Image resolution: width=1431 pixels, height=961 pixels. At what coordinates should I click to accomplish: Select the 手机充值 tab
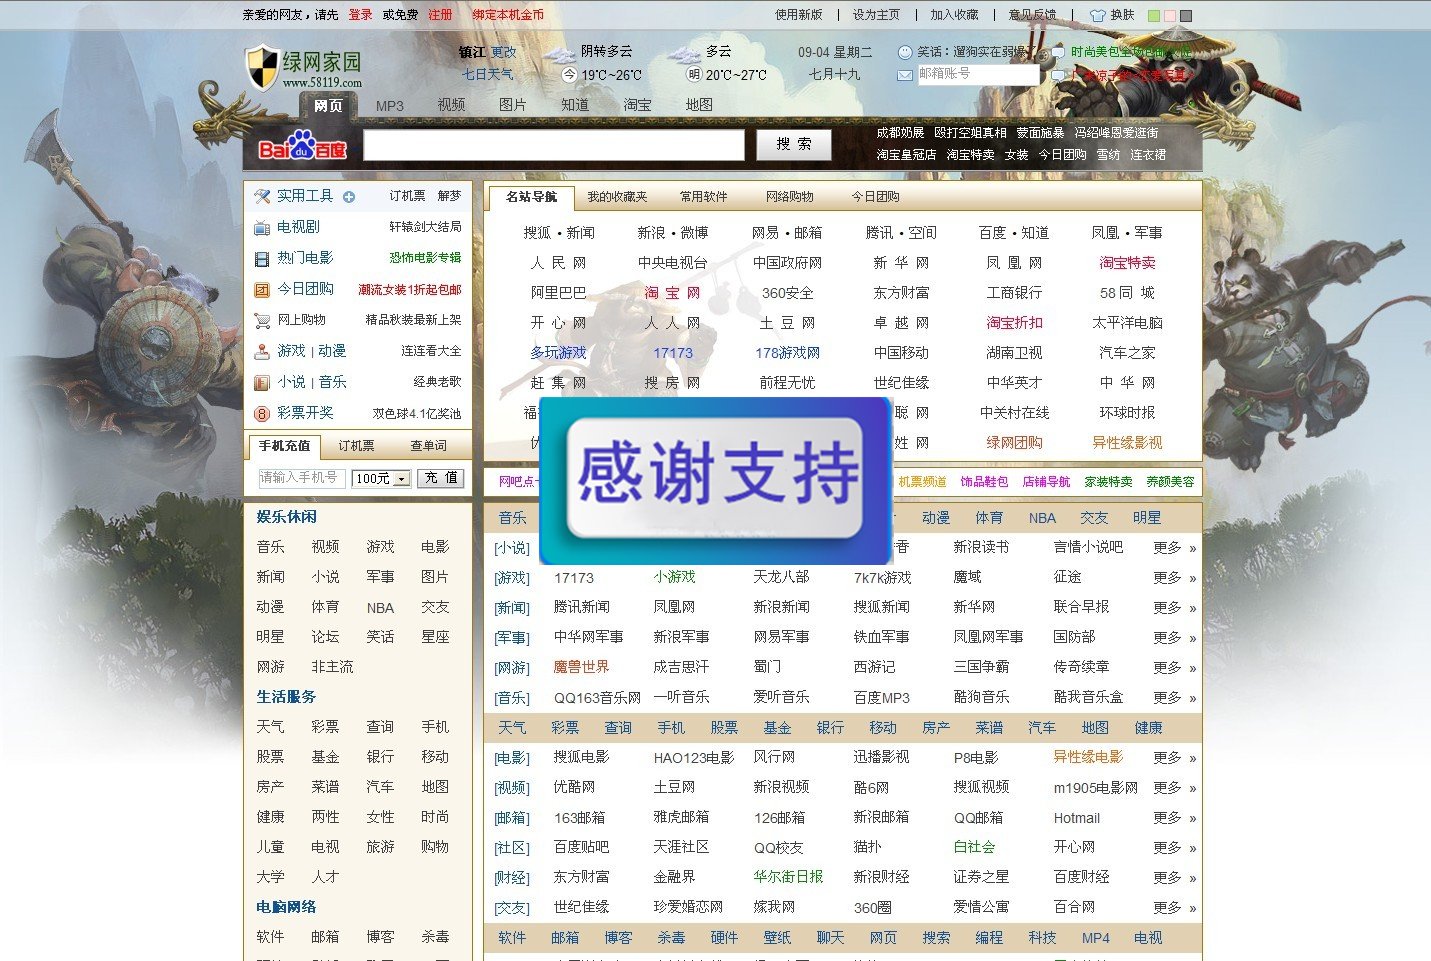pos(284,446)
